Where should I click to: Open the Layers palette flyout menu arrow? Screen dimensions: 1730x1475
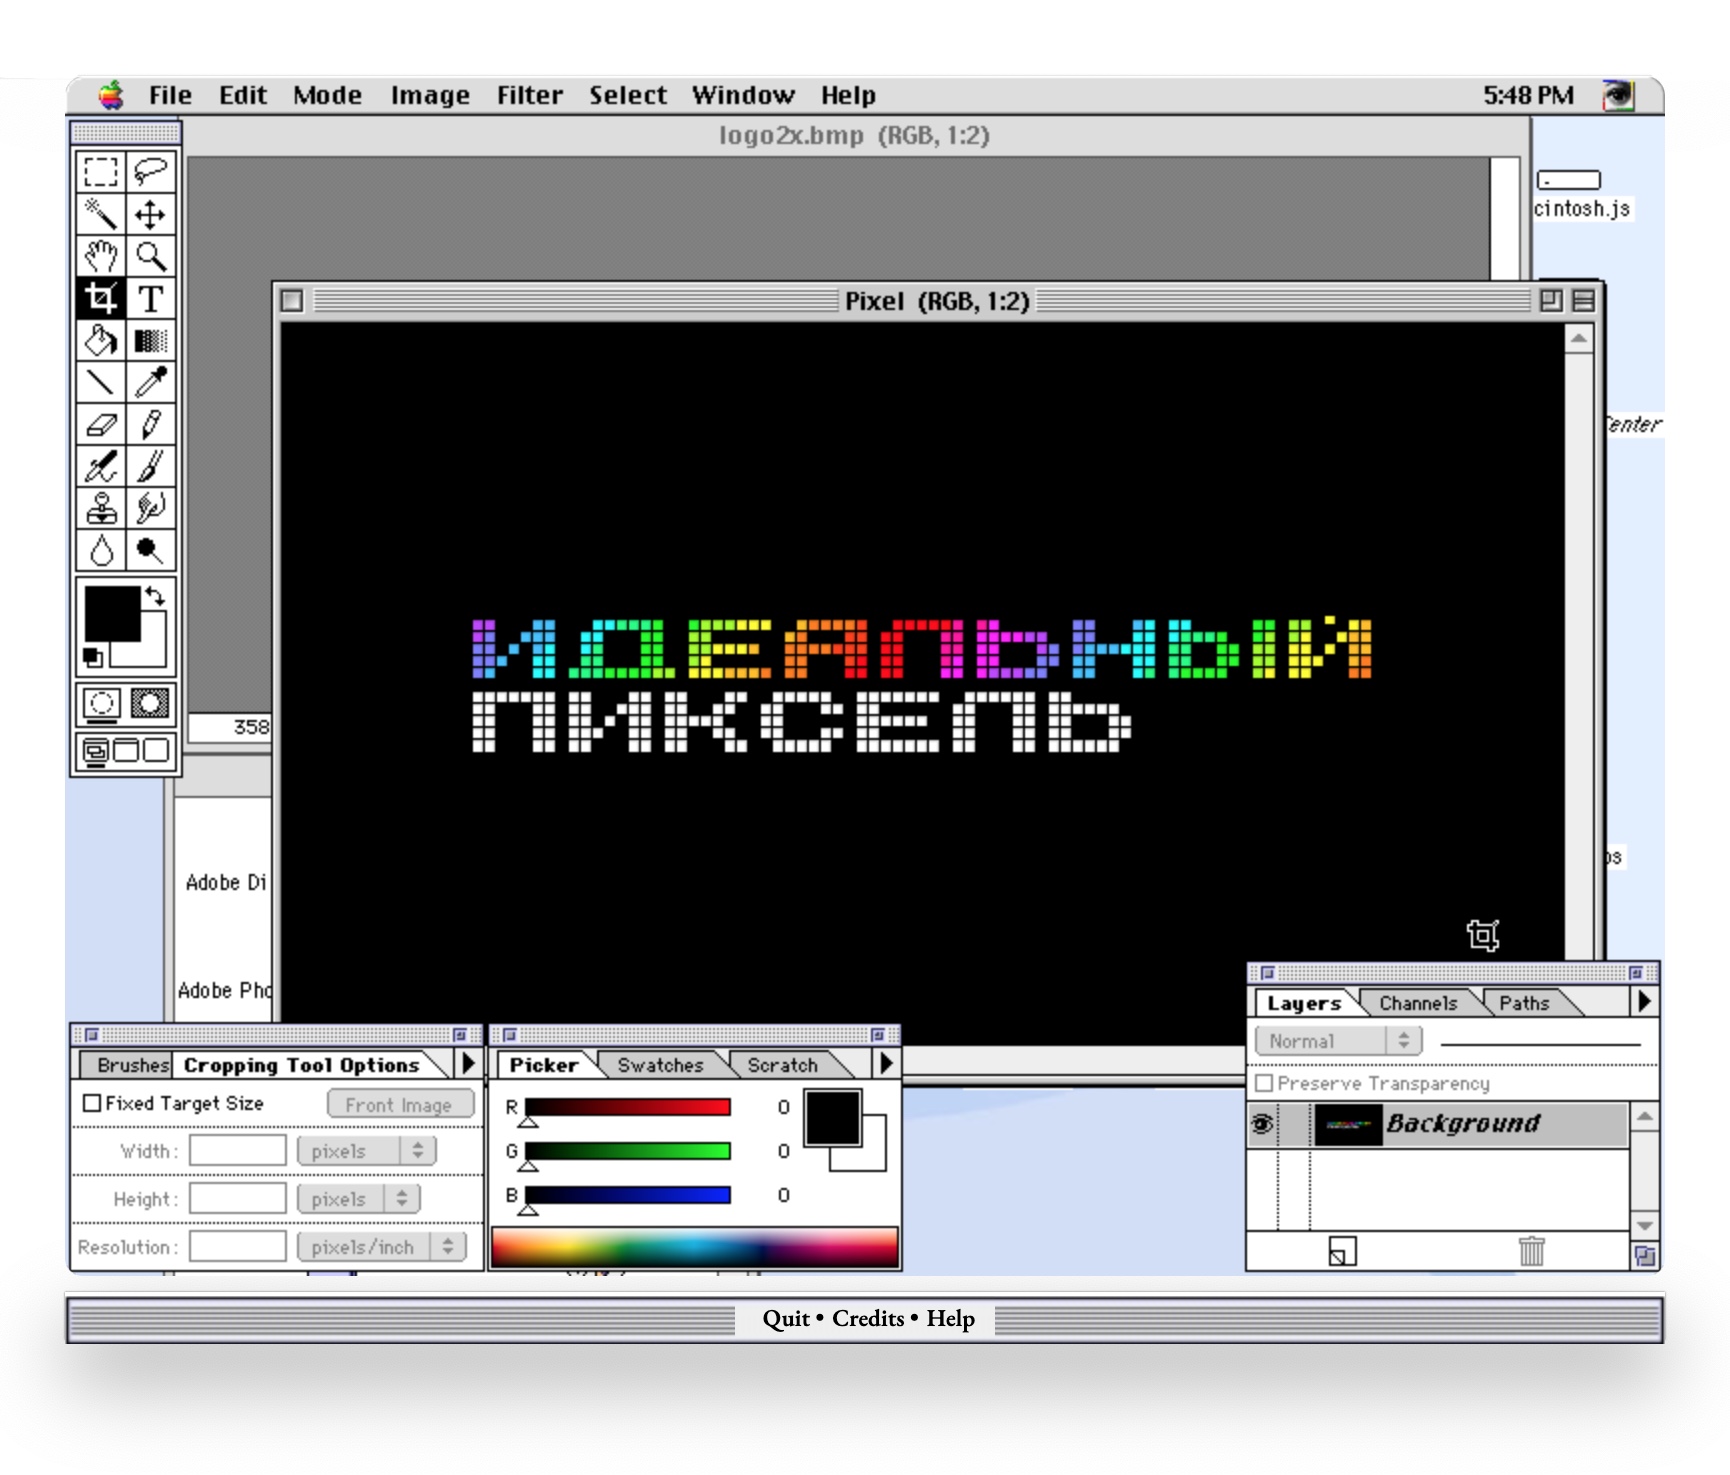pyautogui.click(x=1644, y=1002)
